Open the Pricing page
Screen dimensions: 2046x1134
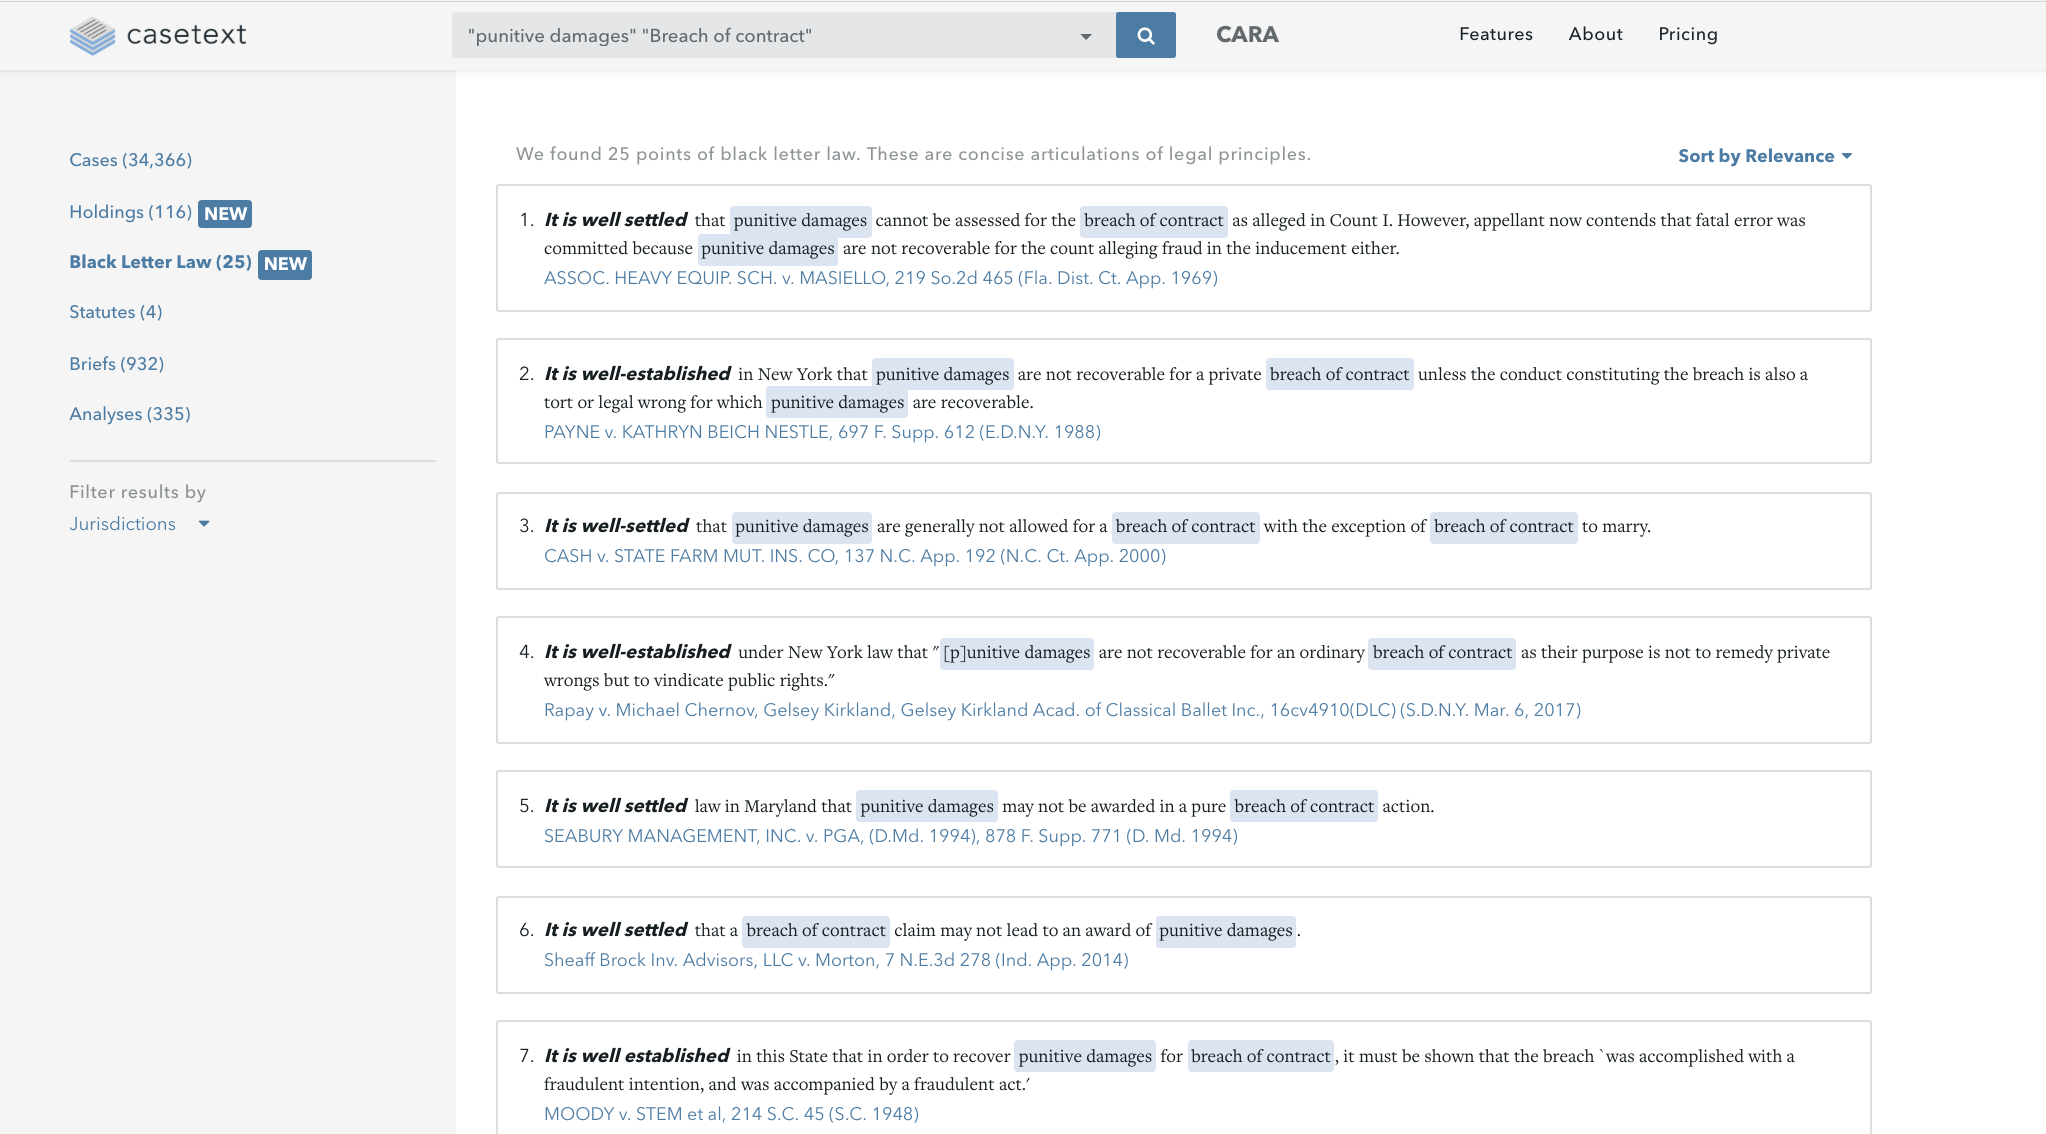[1687, 34]
